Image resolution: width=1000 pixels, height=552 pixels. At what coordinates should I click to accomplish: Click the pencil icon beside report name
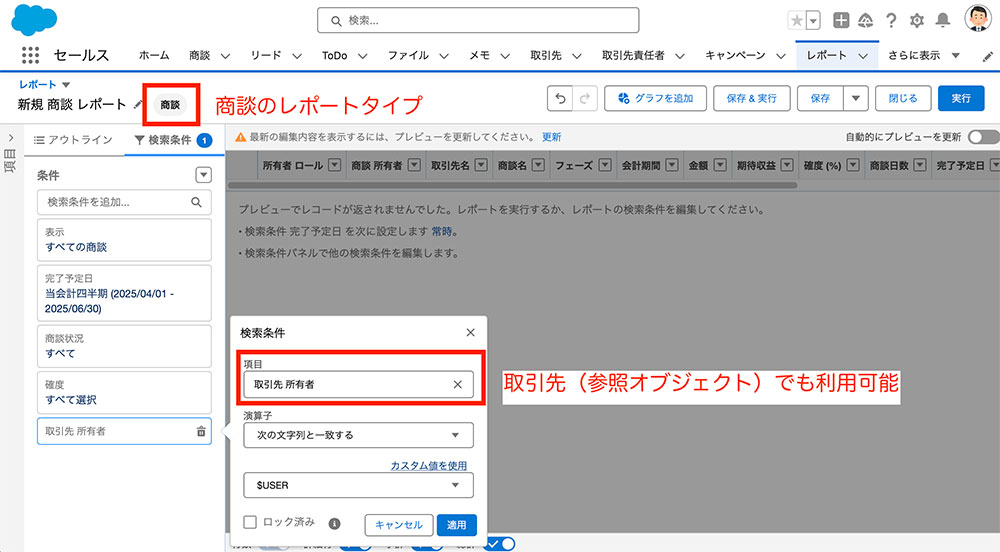click(138, 104)
